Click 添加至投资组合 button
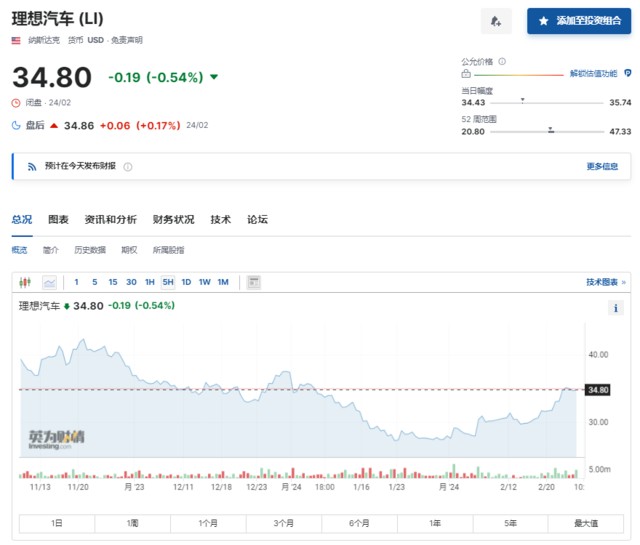The width and height of the screenshot is (640, 545). 579,20
